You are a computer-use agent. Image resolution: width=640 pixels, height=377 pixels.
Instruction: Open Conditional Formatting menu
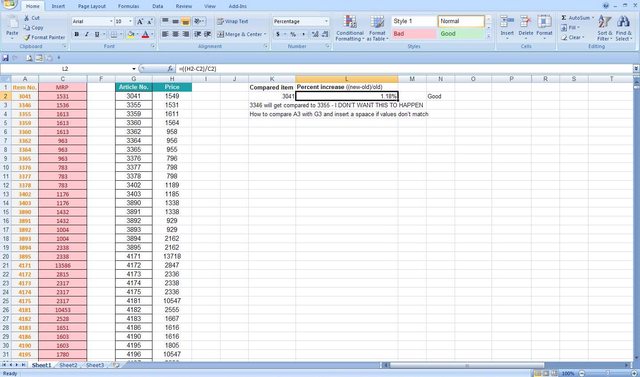[x=349, y=28]
